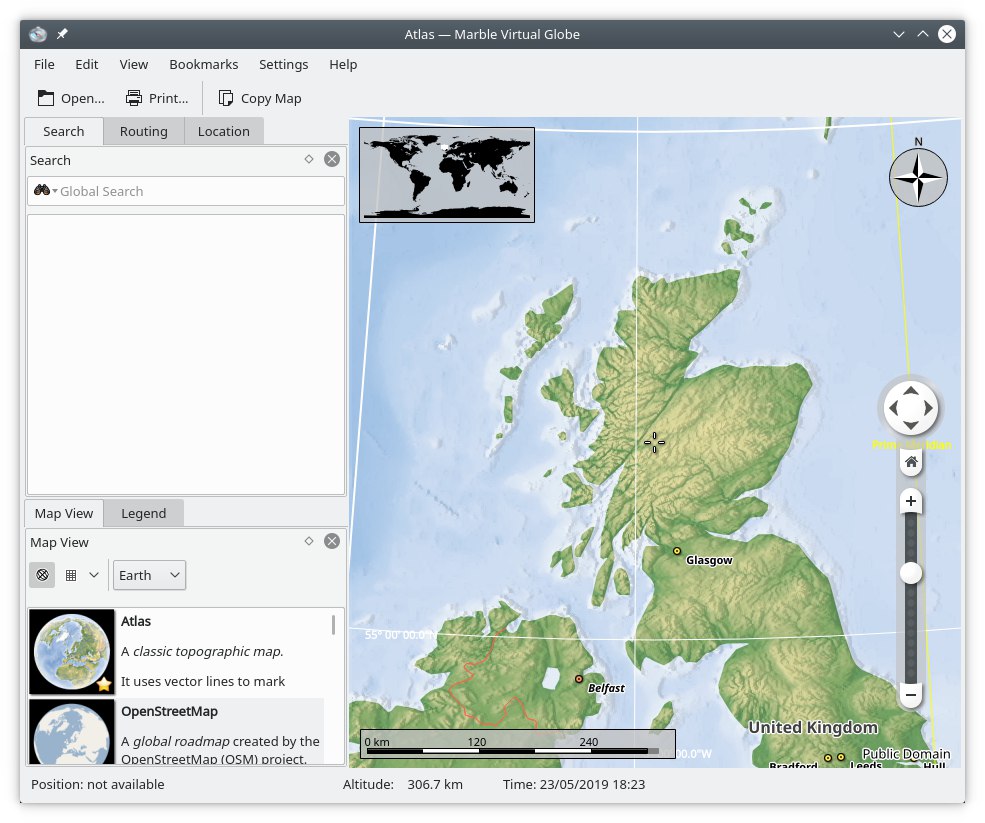Open the Bookmarks menu
985x823 pixels.
204,64
